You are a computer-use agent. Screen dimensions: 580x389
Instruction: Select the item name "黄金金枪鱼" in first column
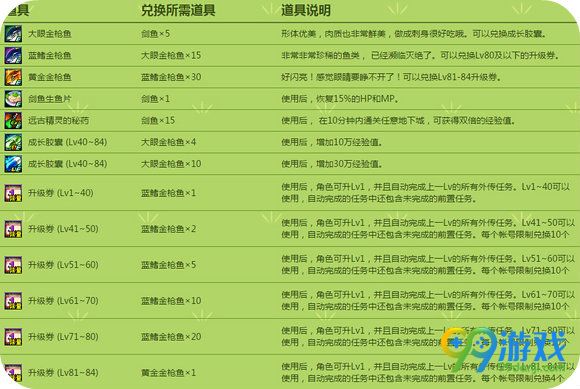point(50,77)
